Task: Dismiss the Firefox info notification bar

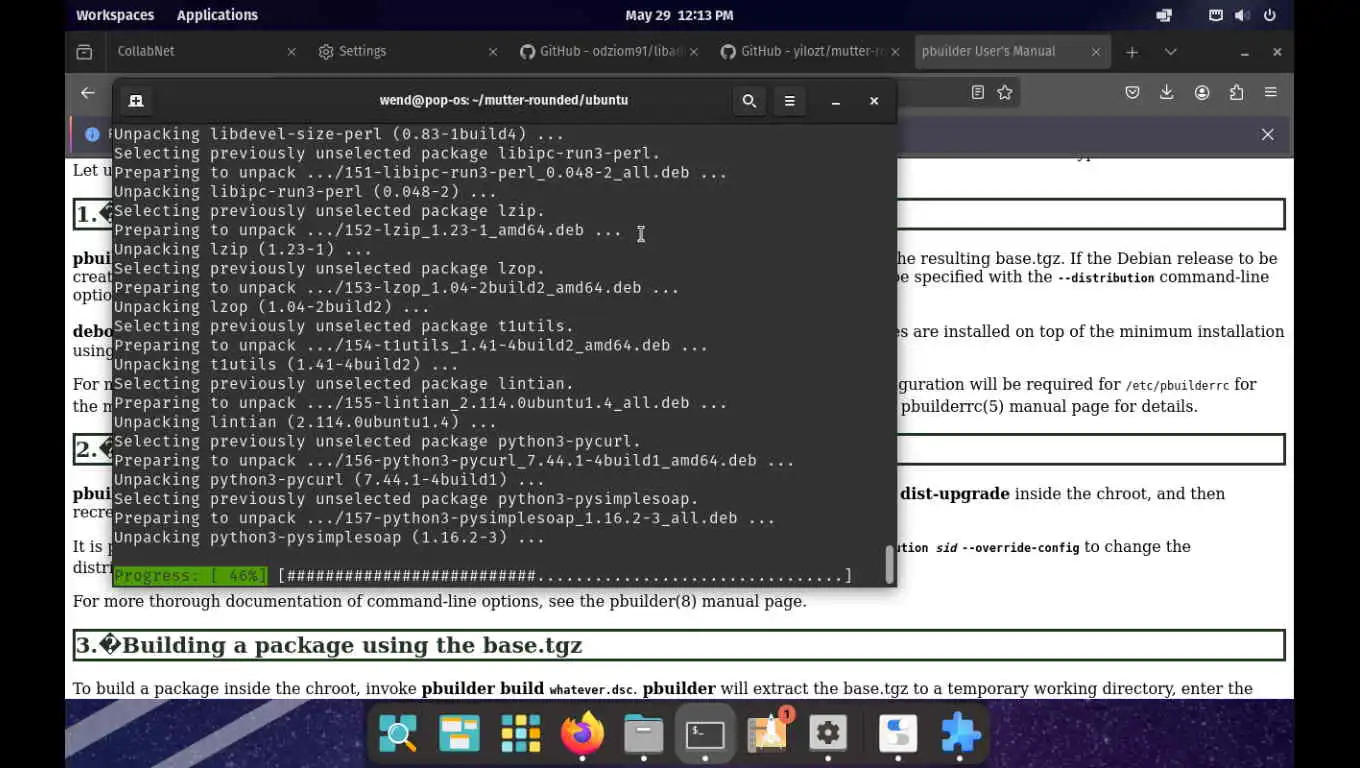Action: (1268, 134)
